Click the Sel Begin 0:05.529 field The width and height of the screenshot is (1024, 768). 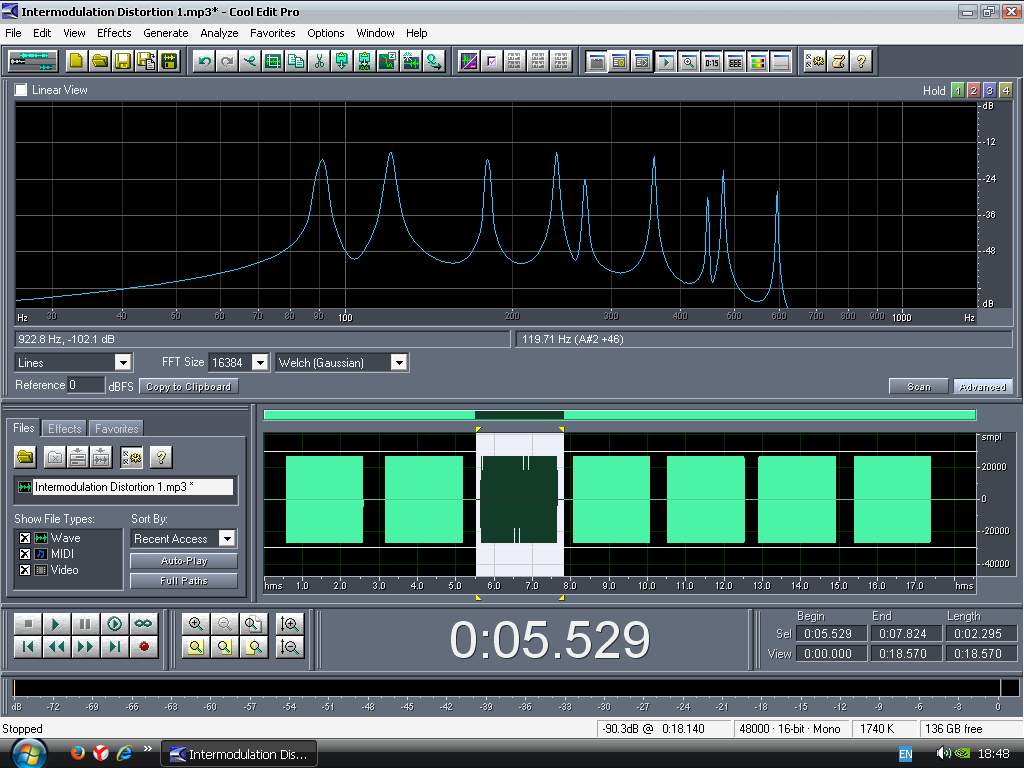tap(831, 633)
